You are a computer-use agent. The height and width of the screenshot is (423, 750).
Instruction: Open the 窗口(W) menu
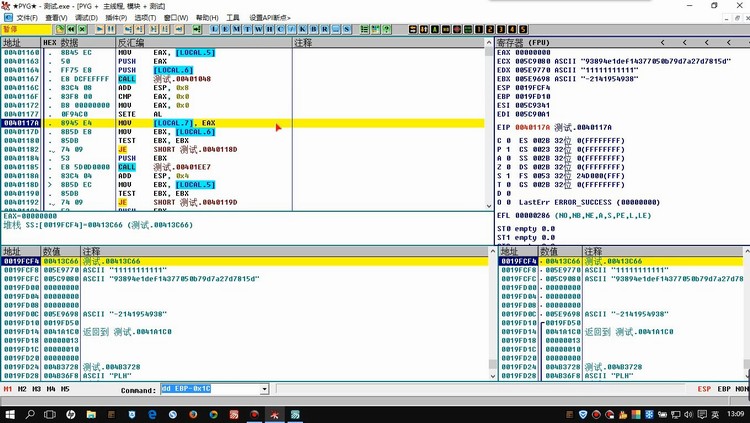pos(176,18)
